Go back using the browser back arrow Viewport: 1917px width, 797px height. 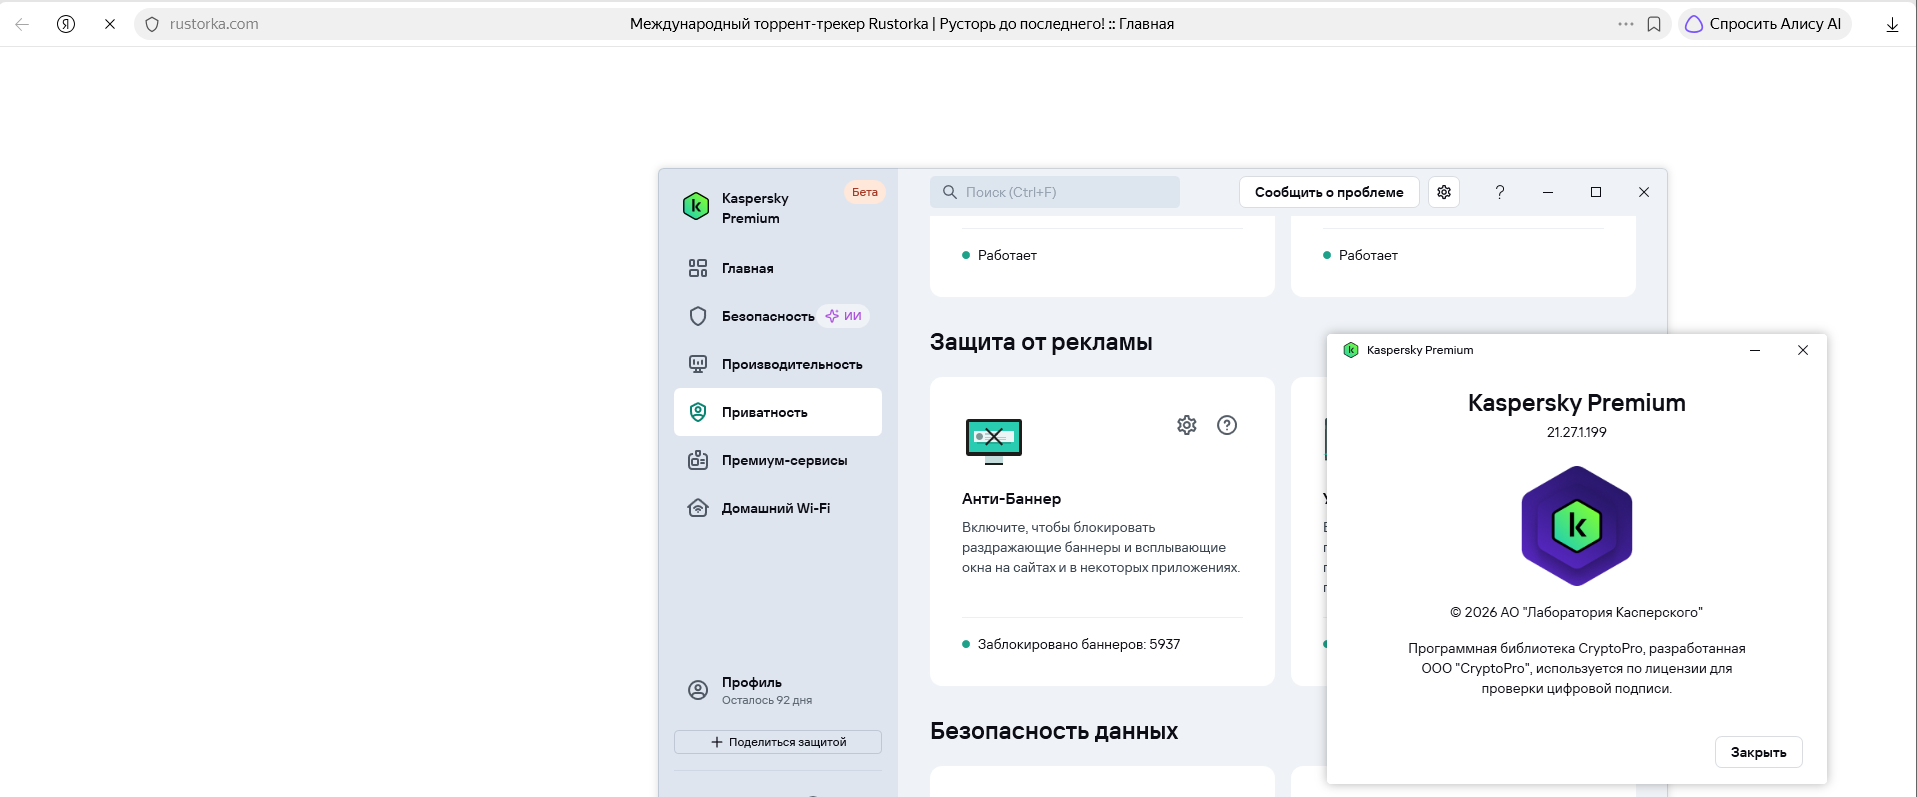[x=22, y=24]
